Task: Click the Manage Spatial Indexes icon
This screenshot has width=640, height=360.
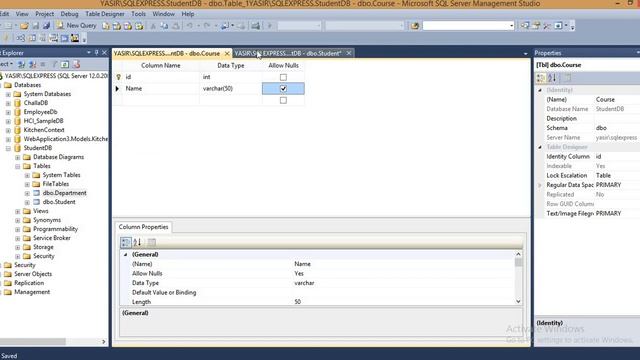Action: click(x=75, y=38)
